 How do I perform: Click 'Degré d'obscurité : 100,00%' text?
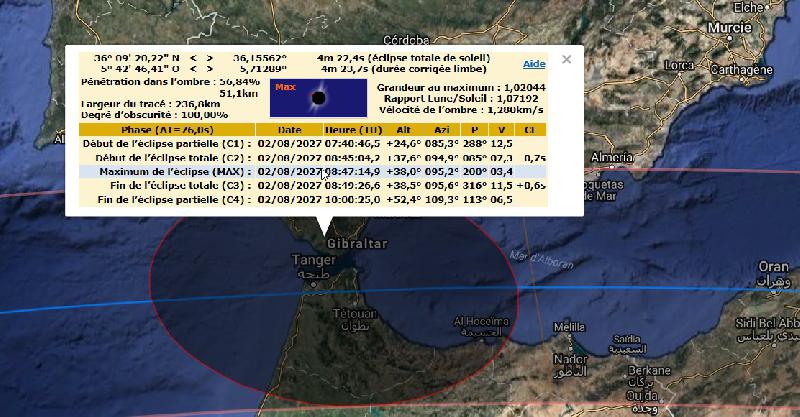click(154, 115)
